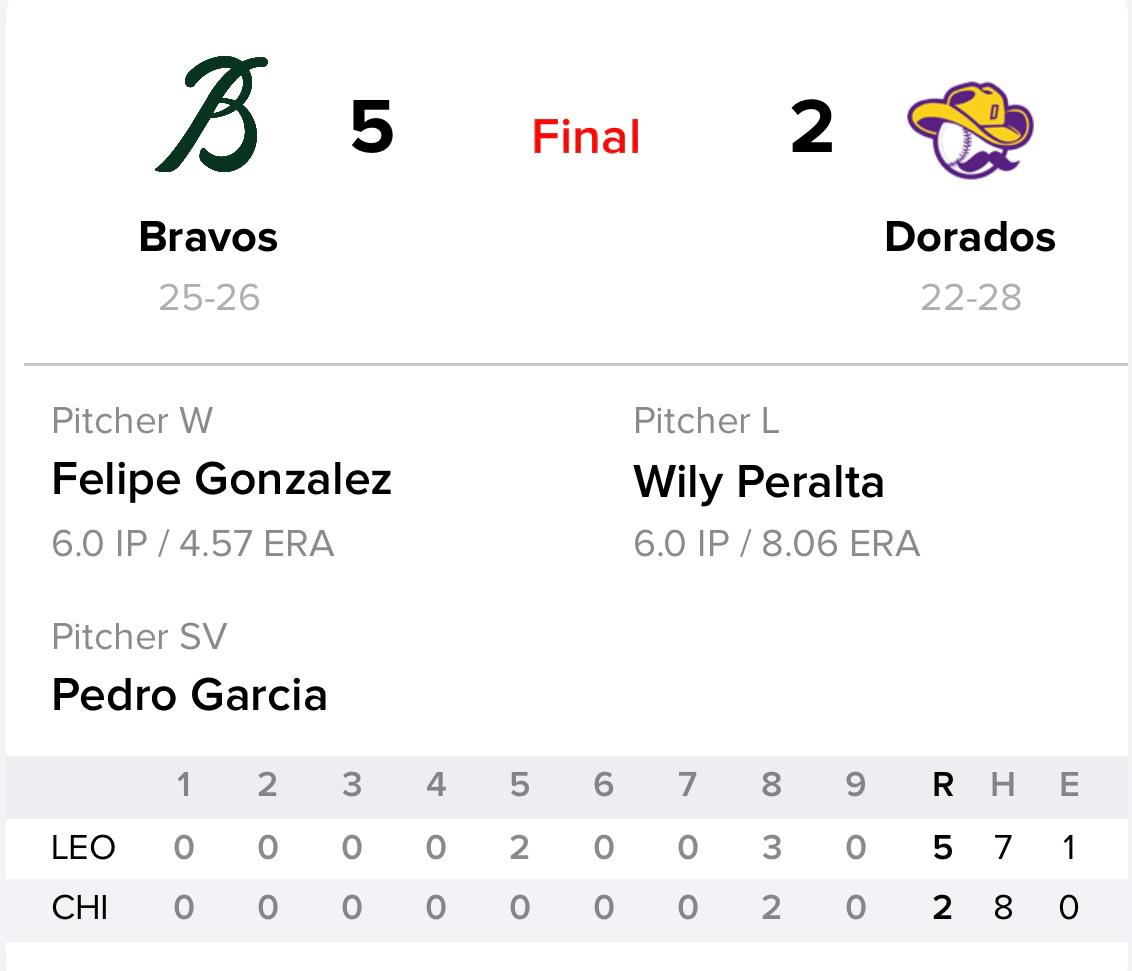This screenshot has width=1132, height=971.
Task: Click the H column header
Action: 1003,786
